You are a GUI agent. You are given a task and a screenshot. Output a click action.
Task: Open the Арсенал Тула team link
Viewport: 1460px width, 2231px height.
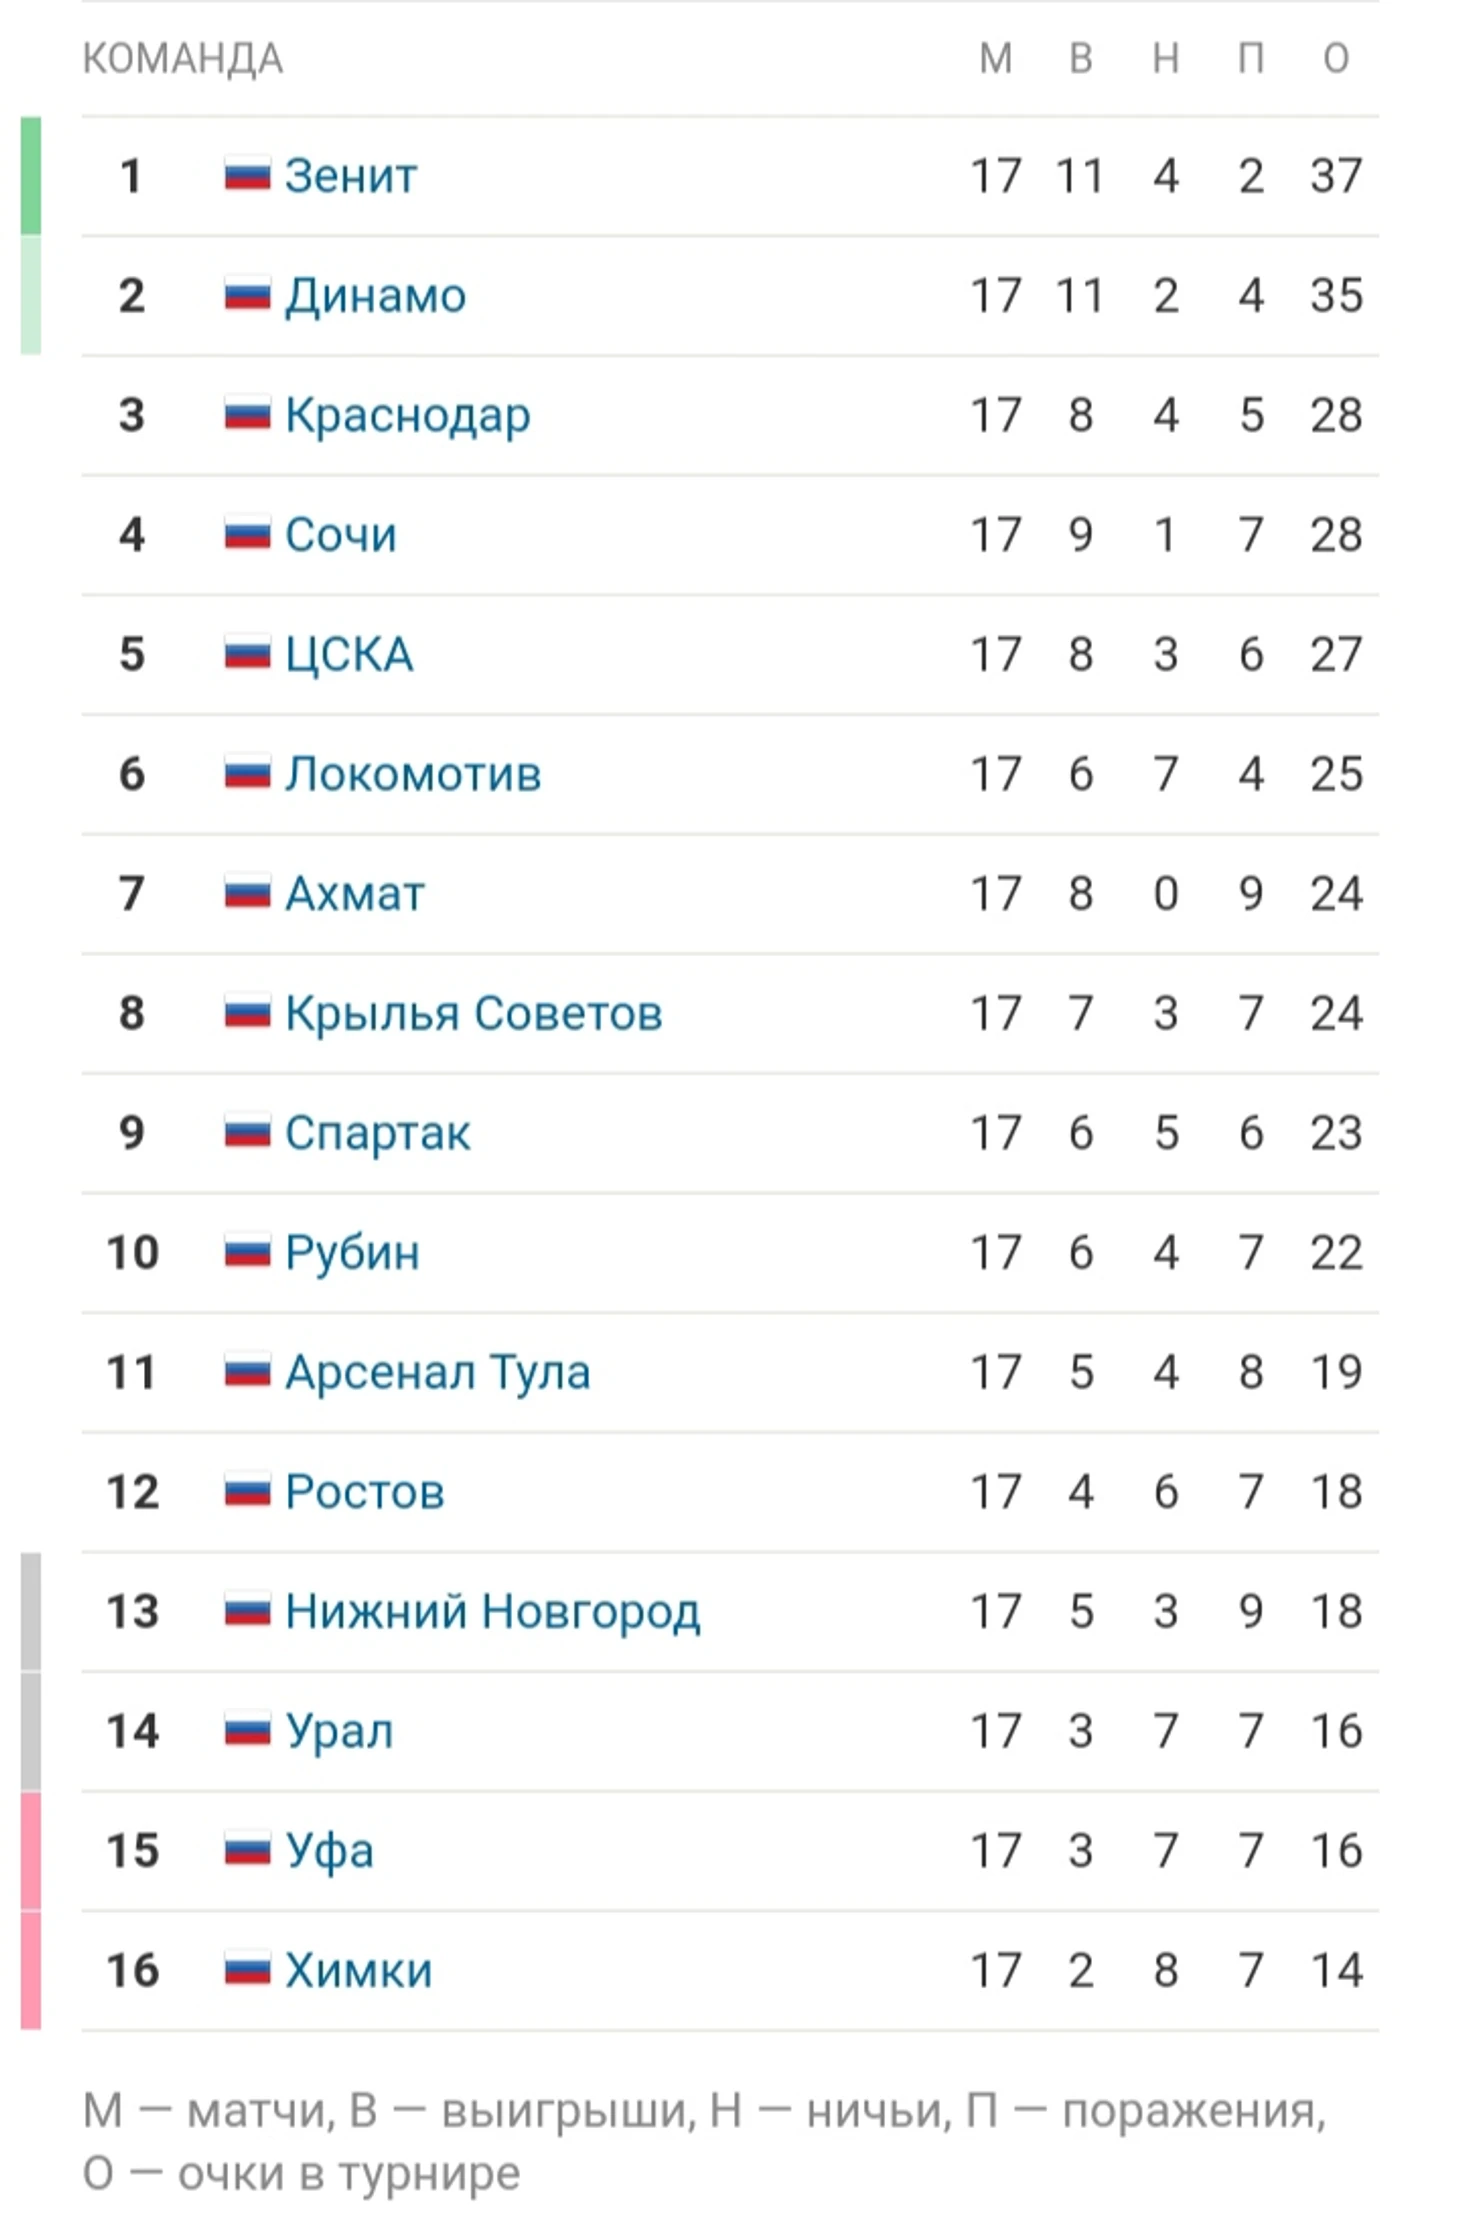(x=438, y=1373)
